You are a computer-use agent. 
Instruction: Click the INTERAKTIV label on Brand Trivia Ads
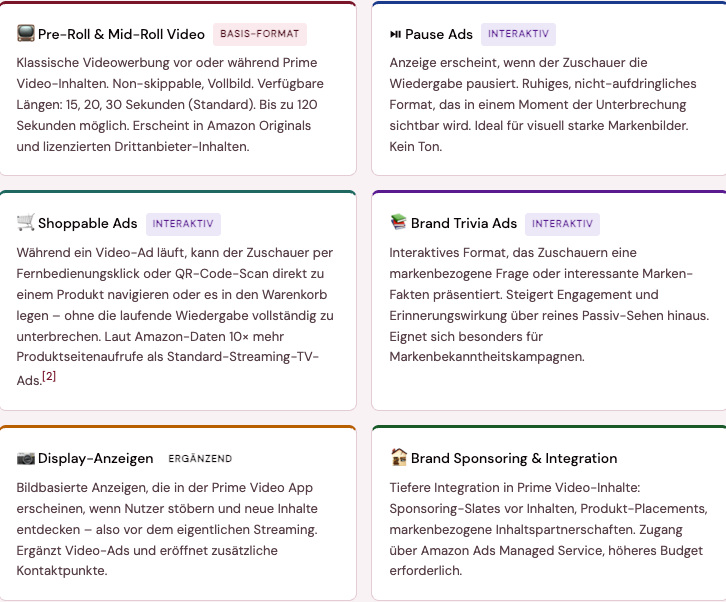click(562, 224)
